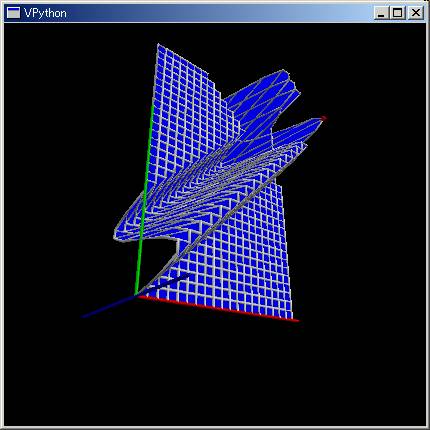Click the empty title bar area

pos(220,13)
